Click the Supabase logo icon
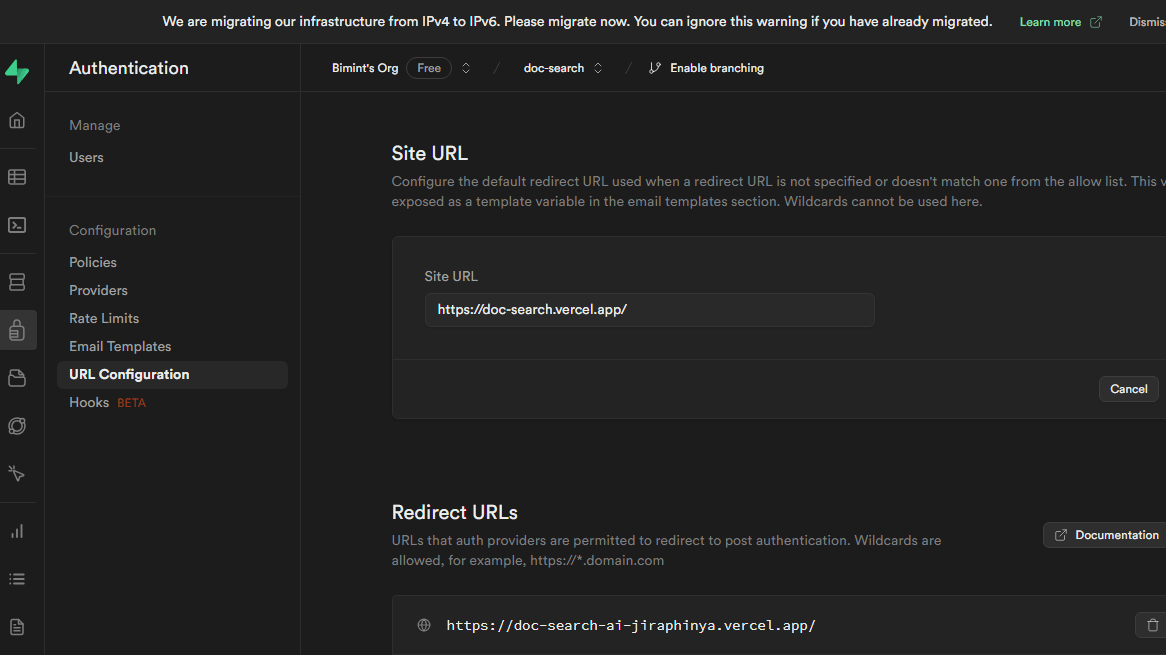 pos(17,72)
